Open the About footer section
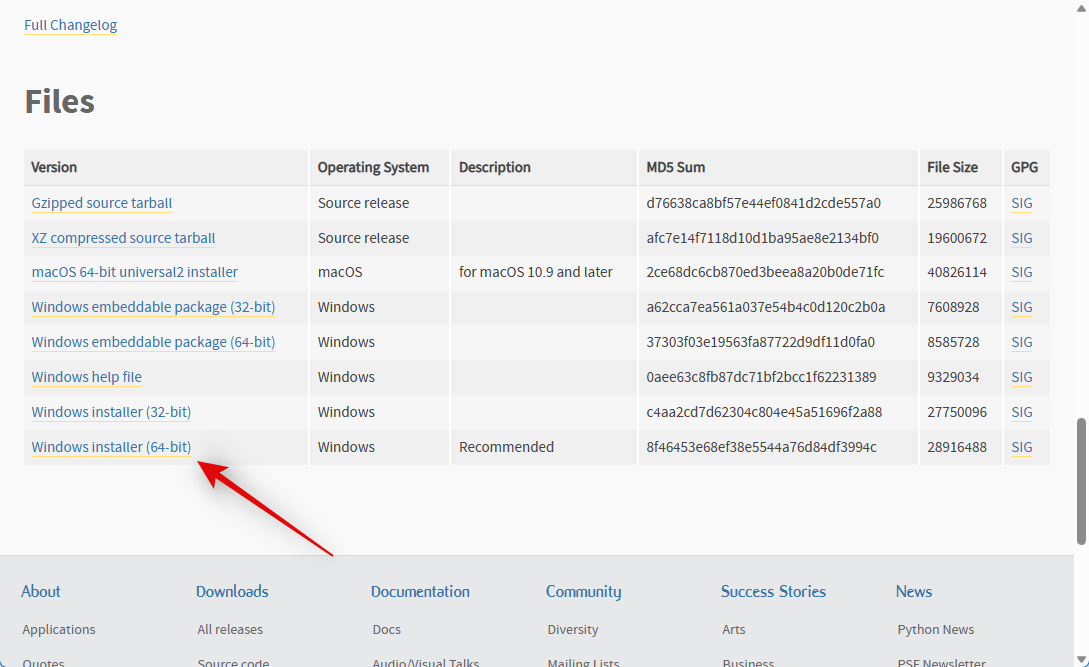Viewport: 1089px width, 667px height. pos(41,591)
